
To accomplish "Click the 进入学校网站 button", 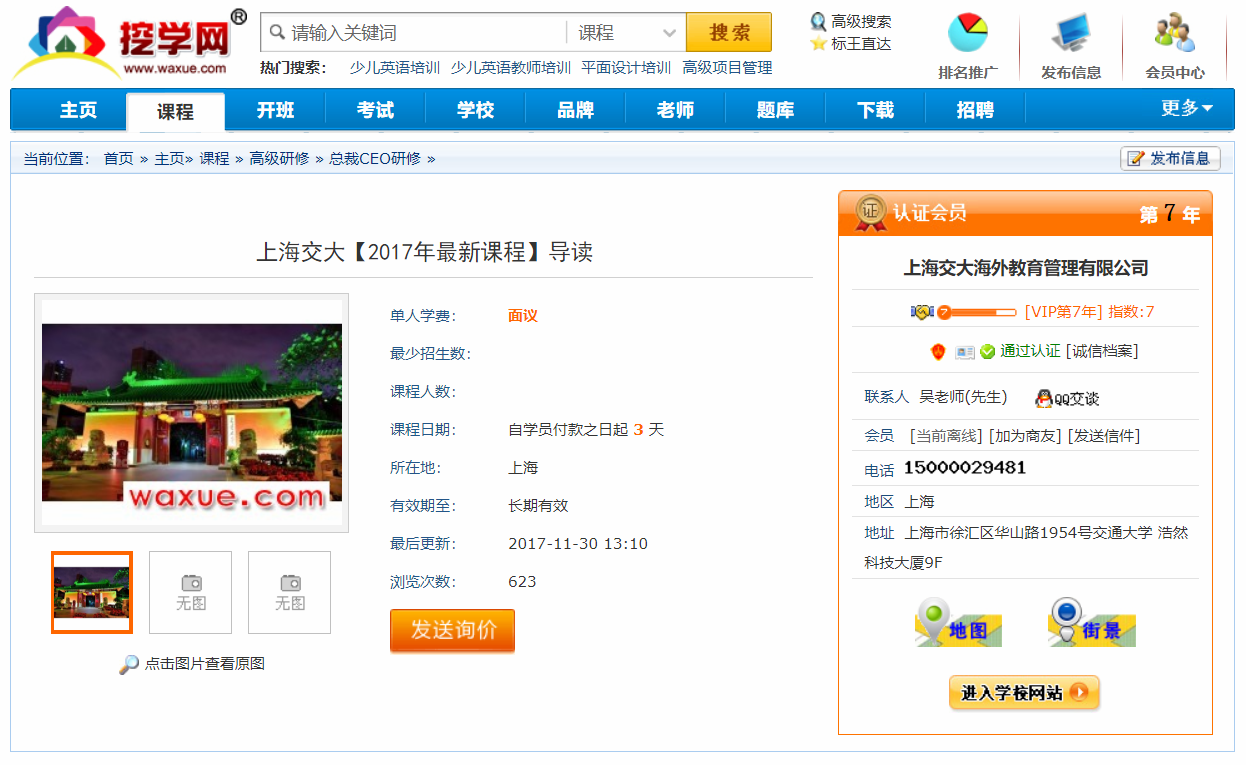I will click(x=1024, y=692).
